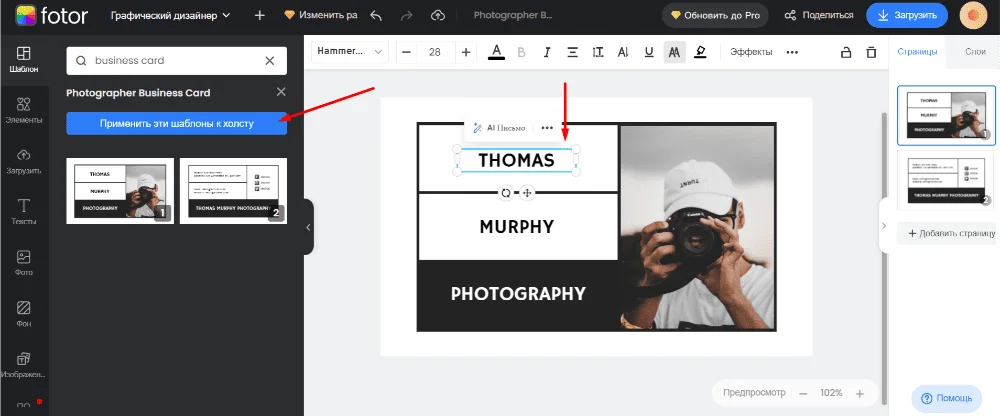Click Применить эти шаблоны к холсту button
Screen dimensions: 1000x416
[x=176, y=123]
